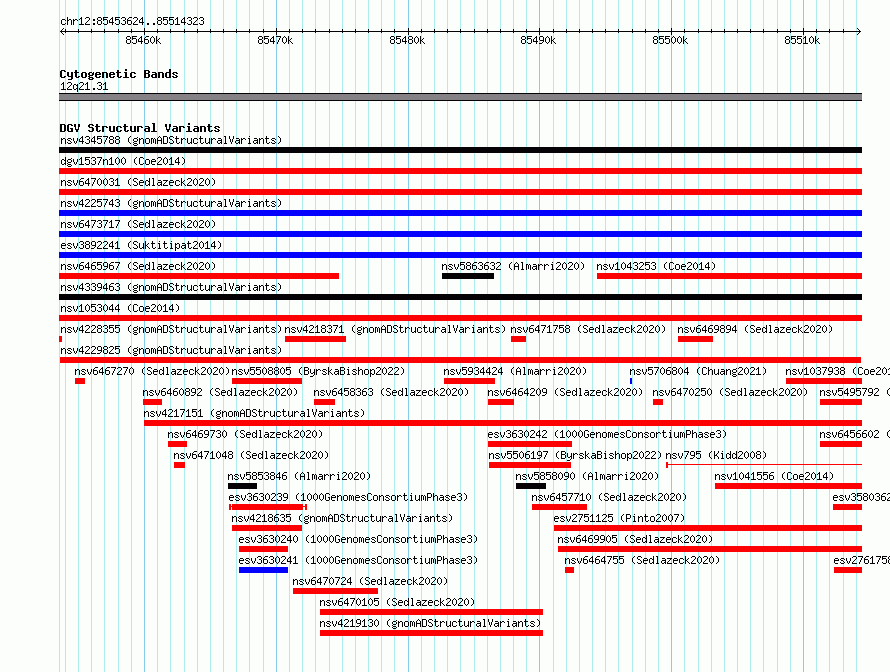The image size is (890, 672).
Task: Click nsv6470250 (Sedlazeck2020) label
Action: pyautogui.click(x=730, y=392)
